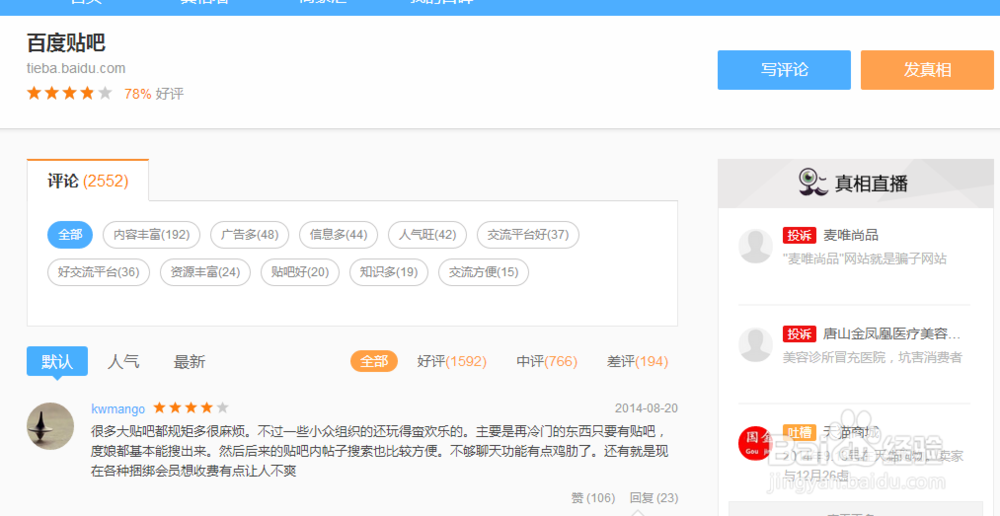Show only 中评(766) reviews
This screenshot has width=1000, height=516.
click(x=547, y=362)
